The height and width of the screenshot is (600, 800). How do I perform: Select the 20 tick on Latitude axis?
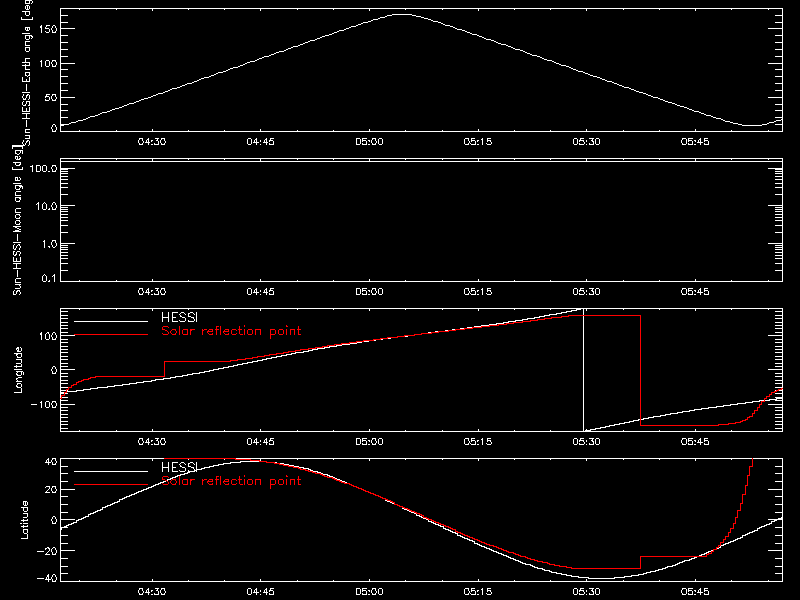[51, 490]
